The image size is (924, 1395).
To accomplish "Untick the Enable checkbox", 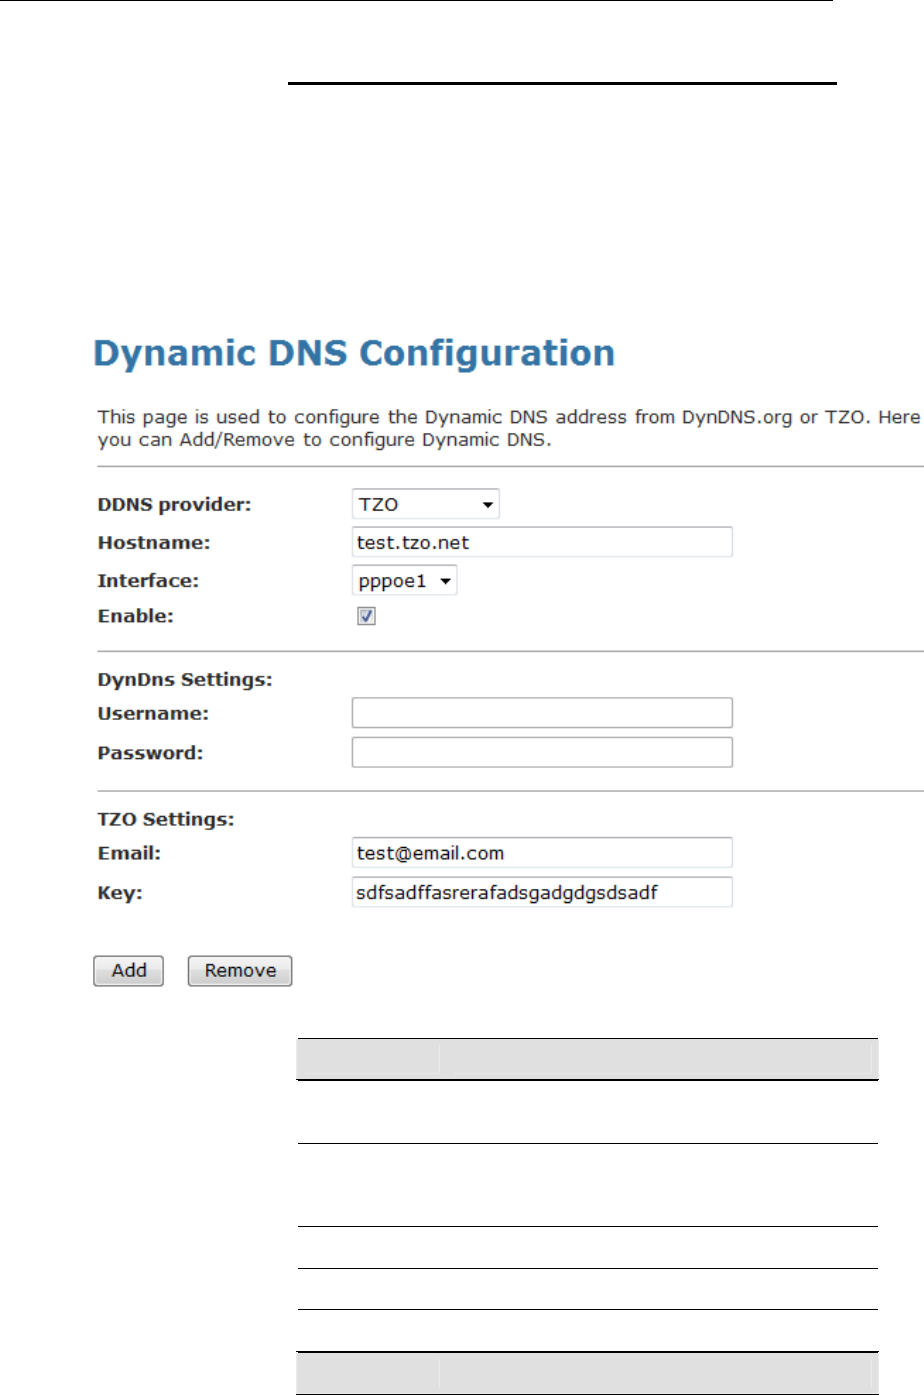I will tap(366, 616).
